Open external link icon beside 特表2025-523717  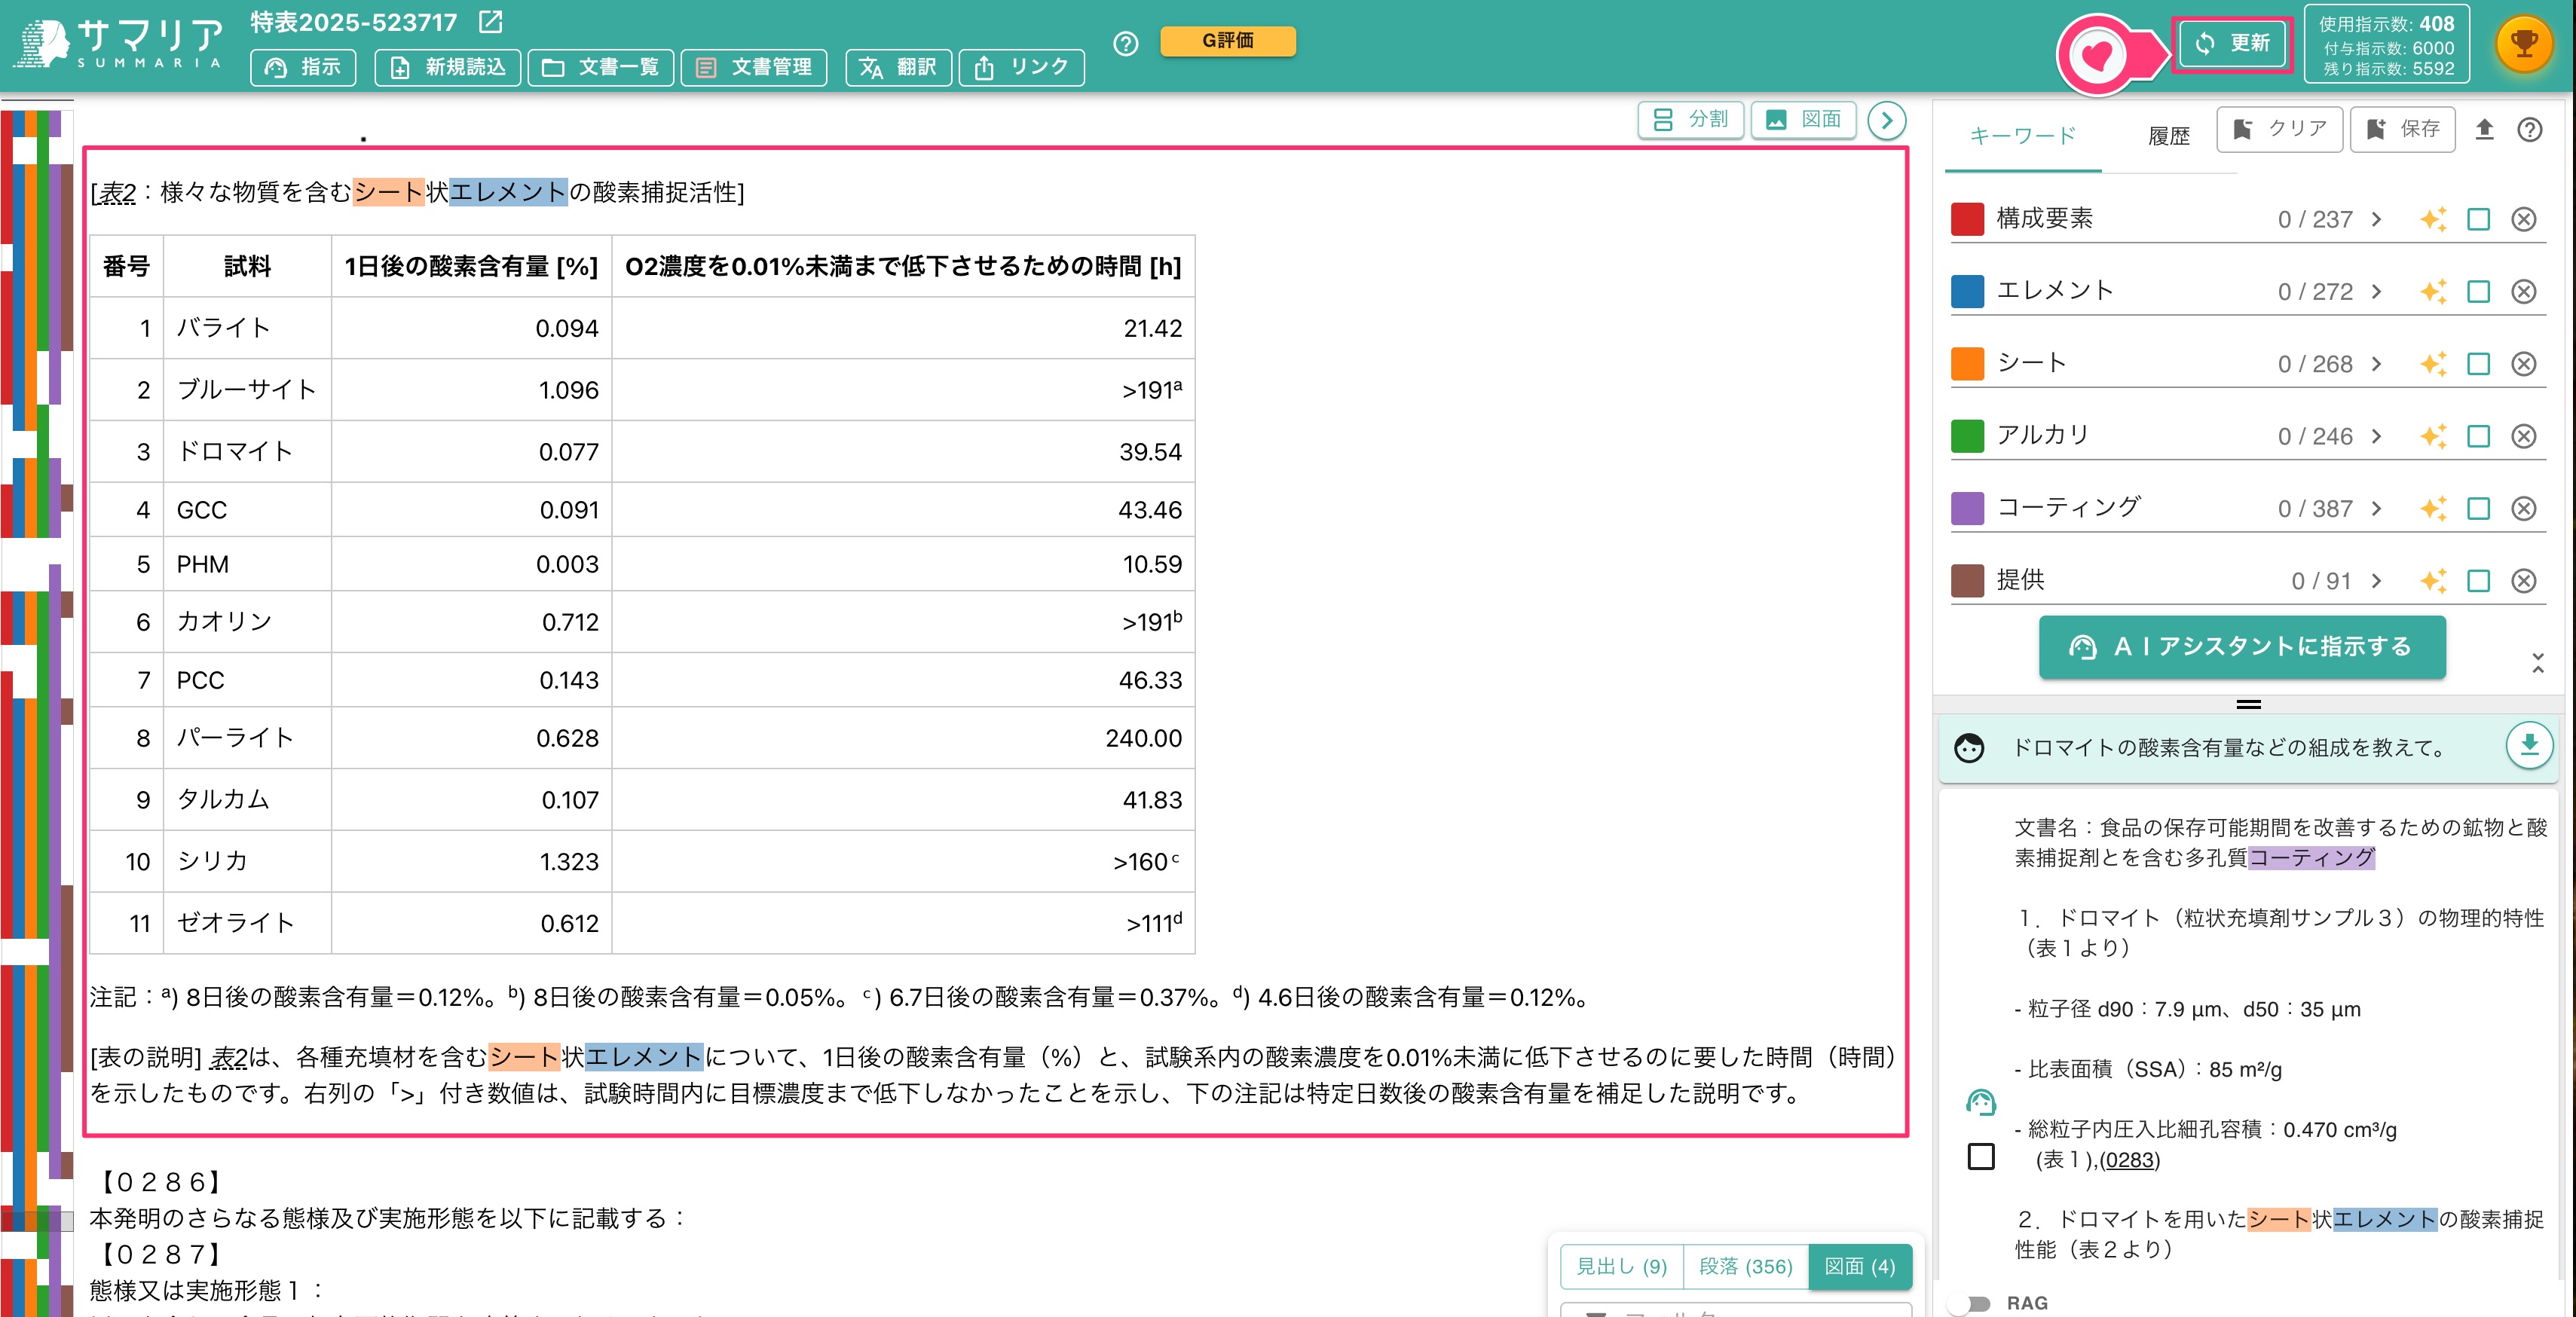[x=491, y=21]
